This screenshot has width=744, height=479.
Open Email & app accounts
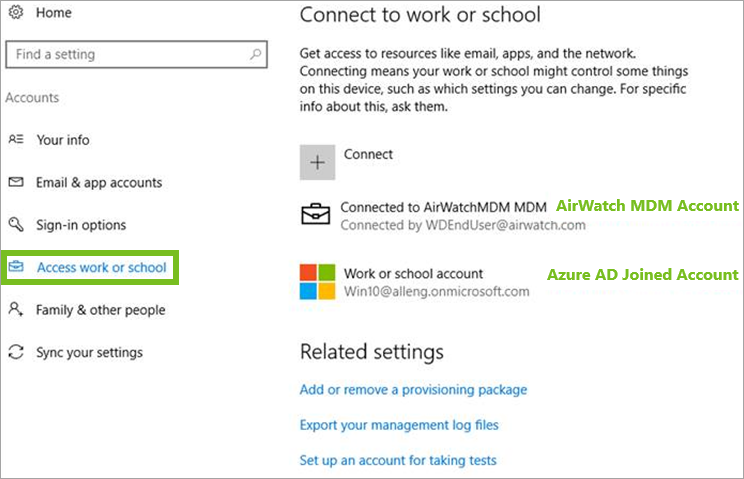(99, 183)
